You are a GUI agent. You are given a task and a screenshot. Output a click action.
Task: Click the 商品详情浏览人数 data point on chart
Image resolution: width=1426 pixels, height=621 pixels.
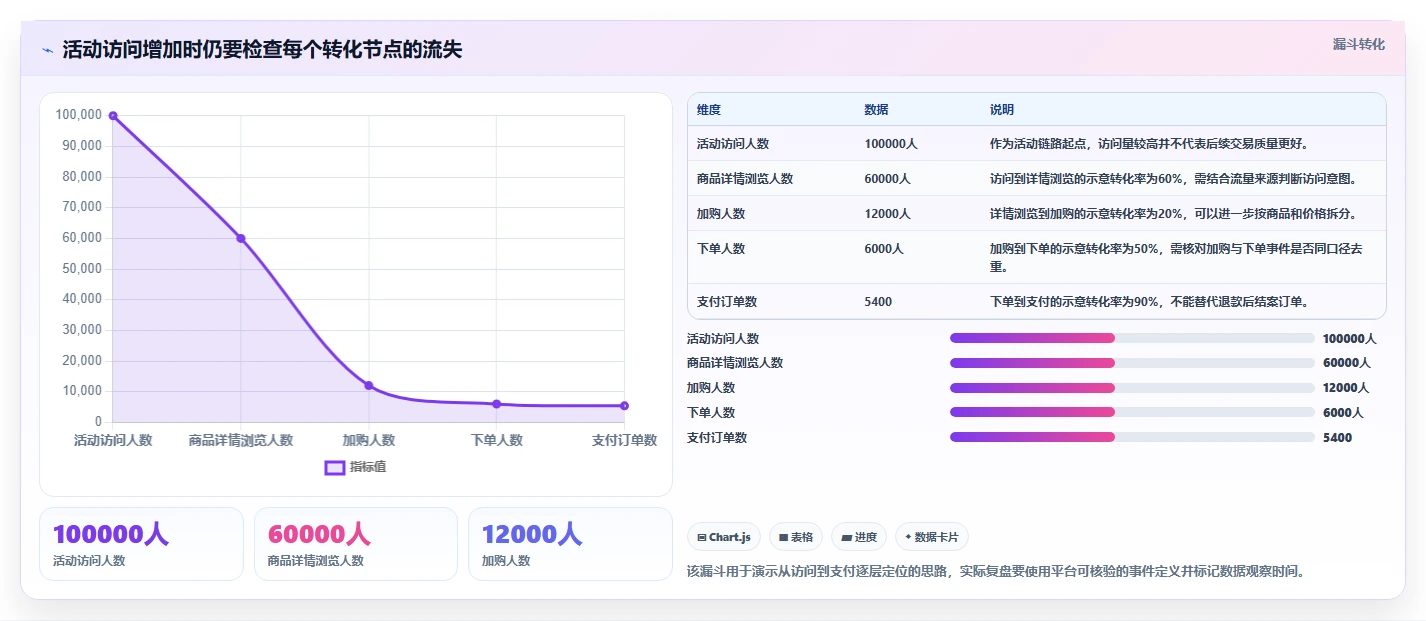click(x=241, y=238)
